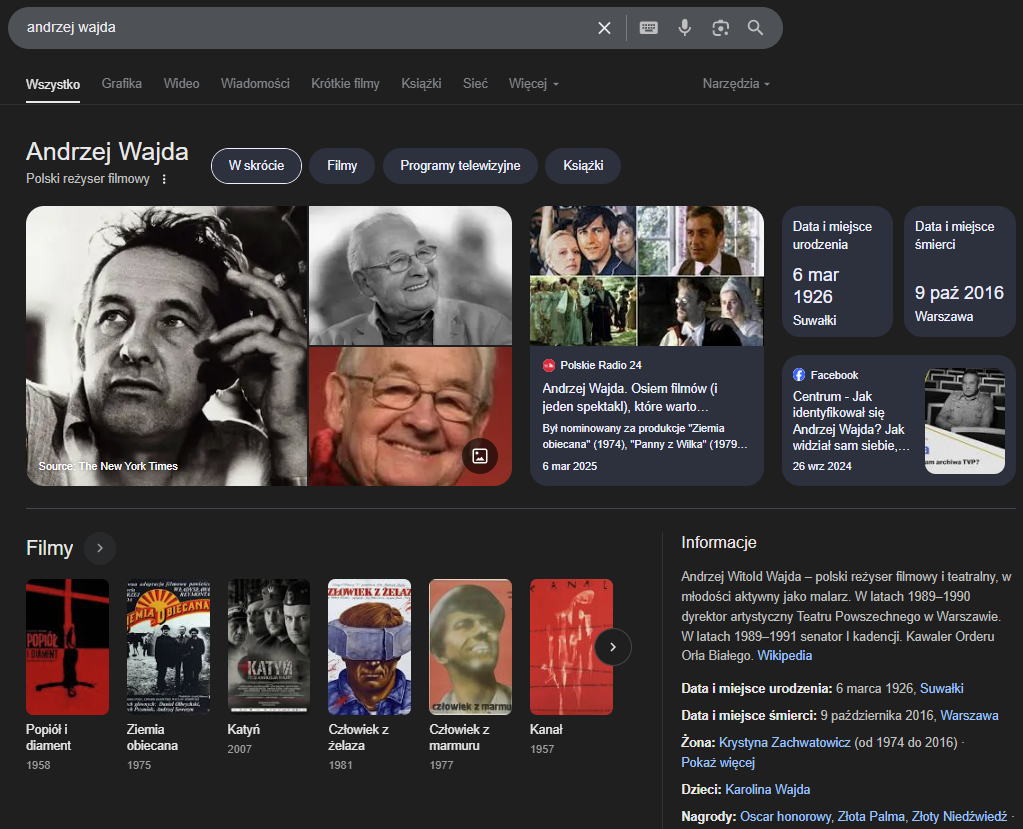The width and height of the screenshot is (1023, 829).
Task: Click the magnifying glass search icon
Action: 756,27
